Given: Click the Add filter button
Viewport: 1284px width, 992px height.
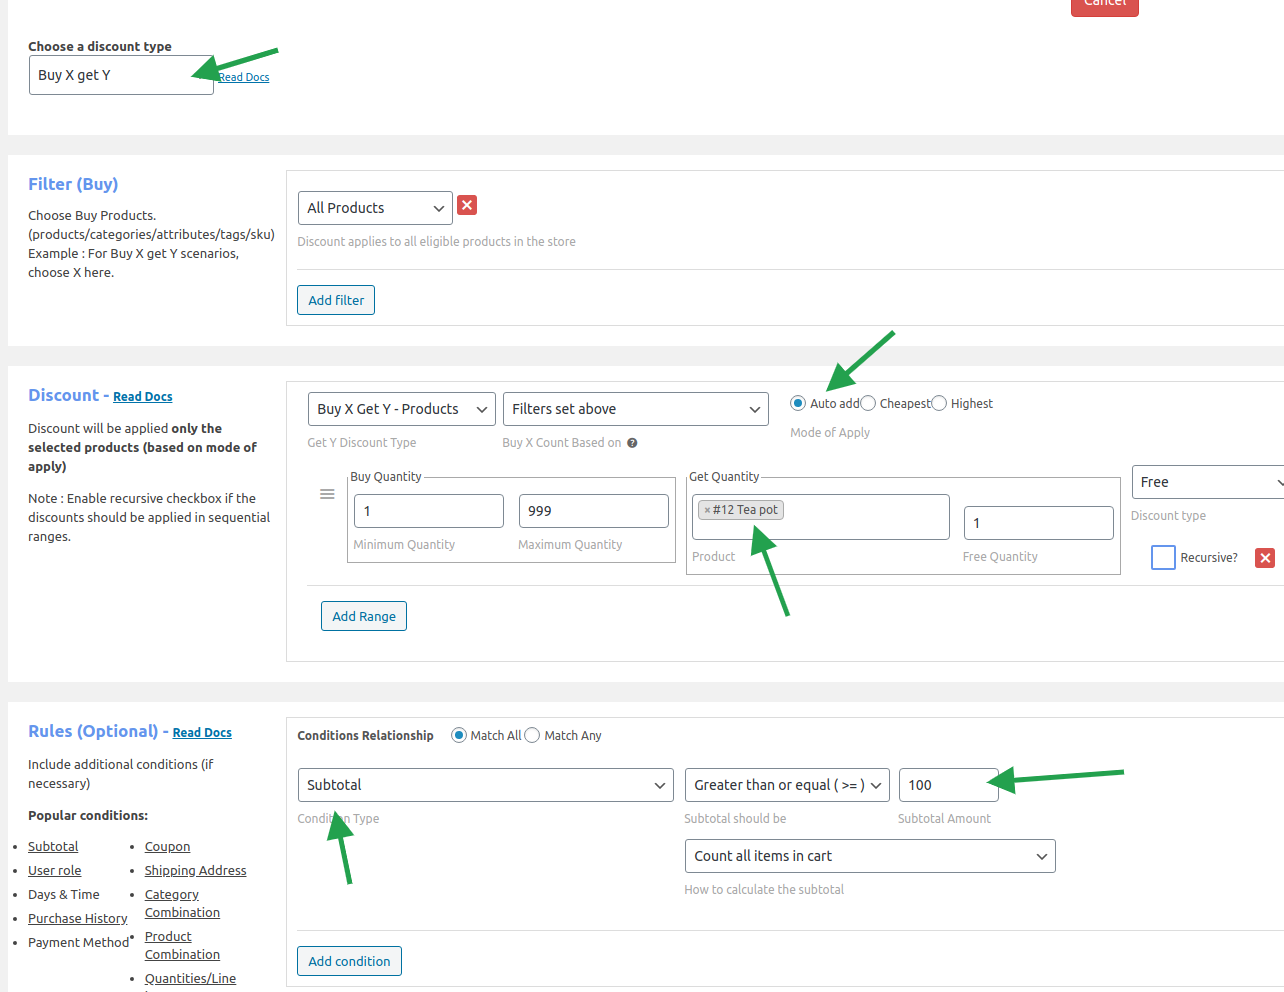Looking at the screenshot, I should pyautogui.click(x=336, y=300).
